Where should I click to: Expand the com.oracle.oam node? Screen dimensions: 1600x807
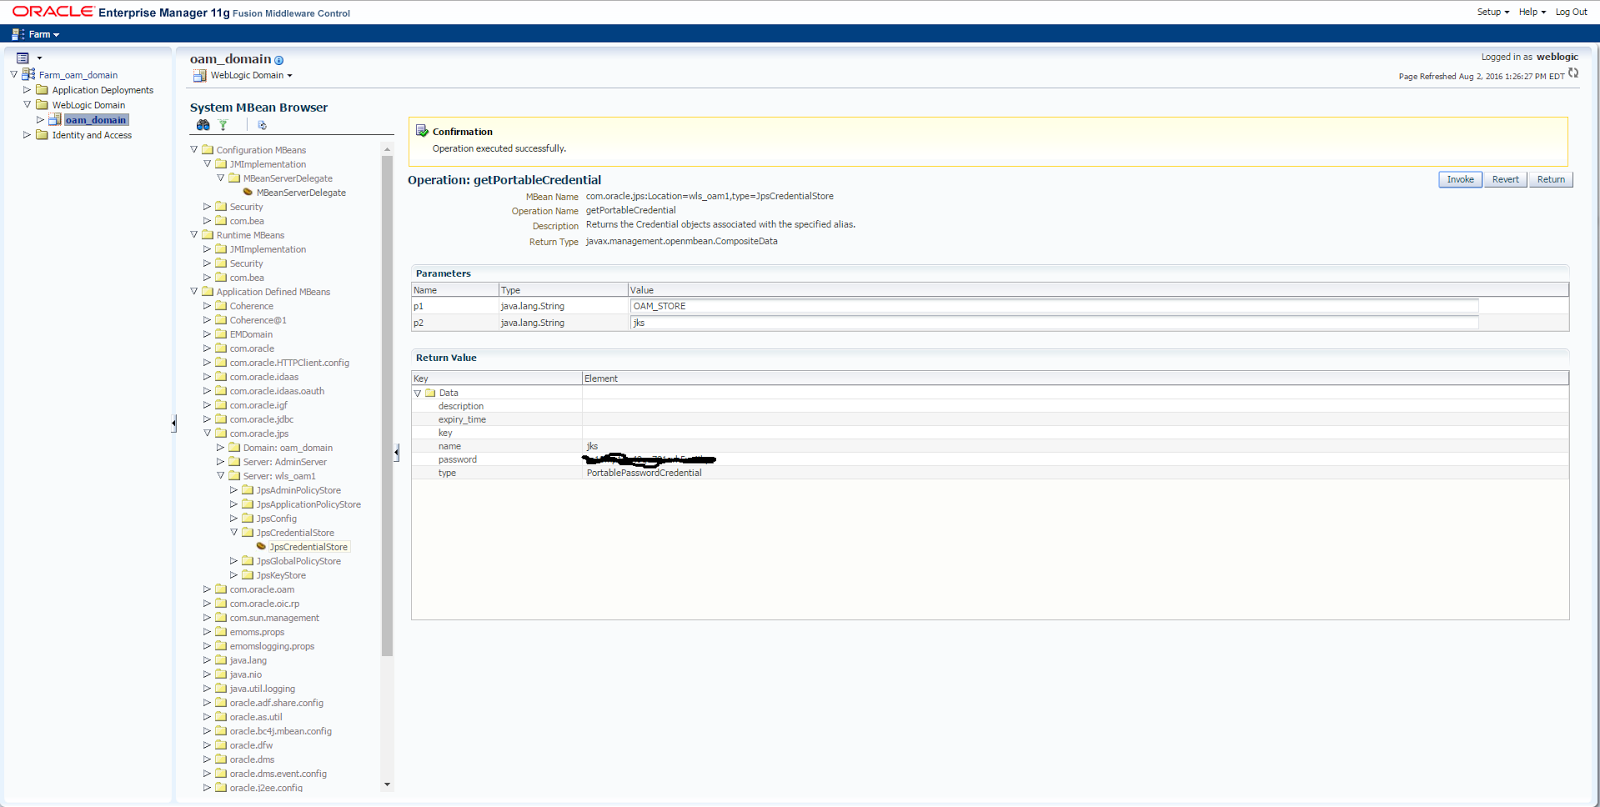point(207,589)
